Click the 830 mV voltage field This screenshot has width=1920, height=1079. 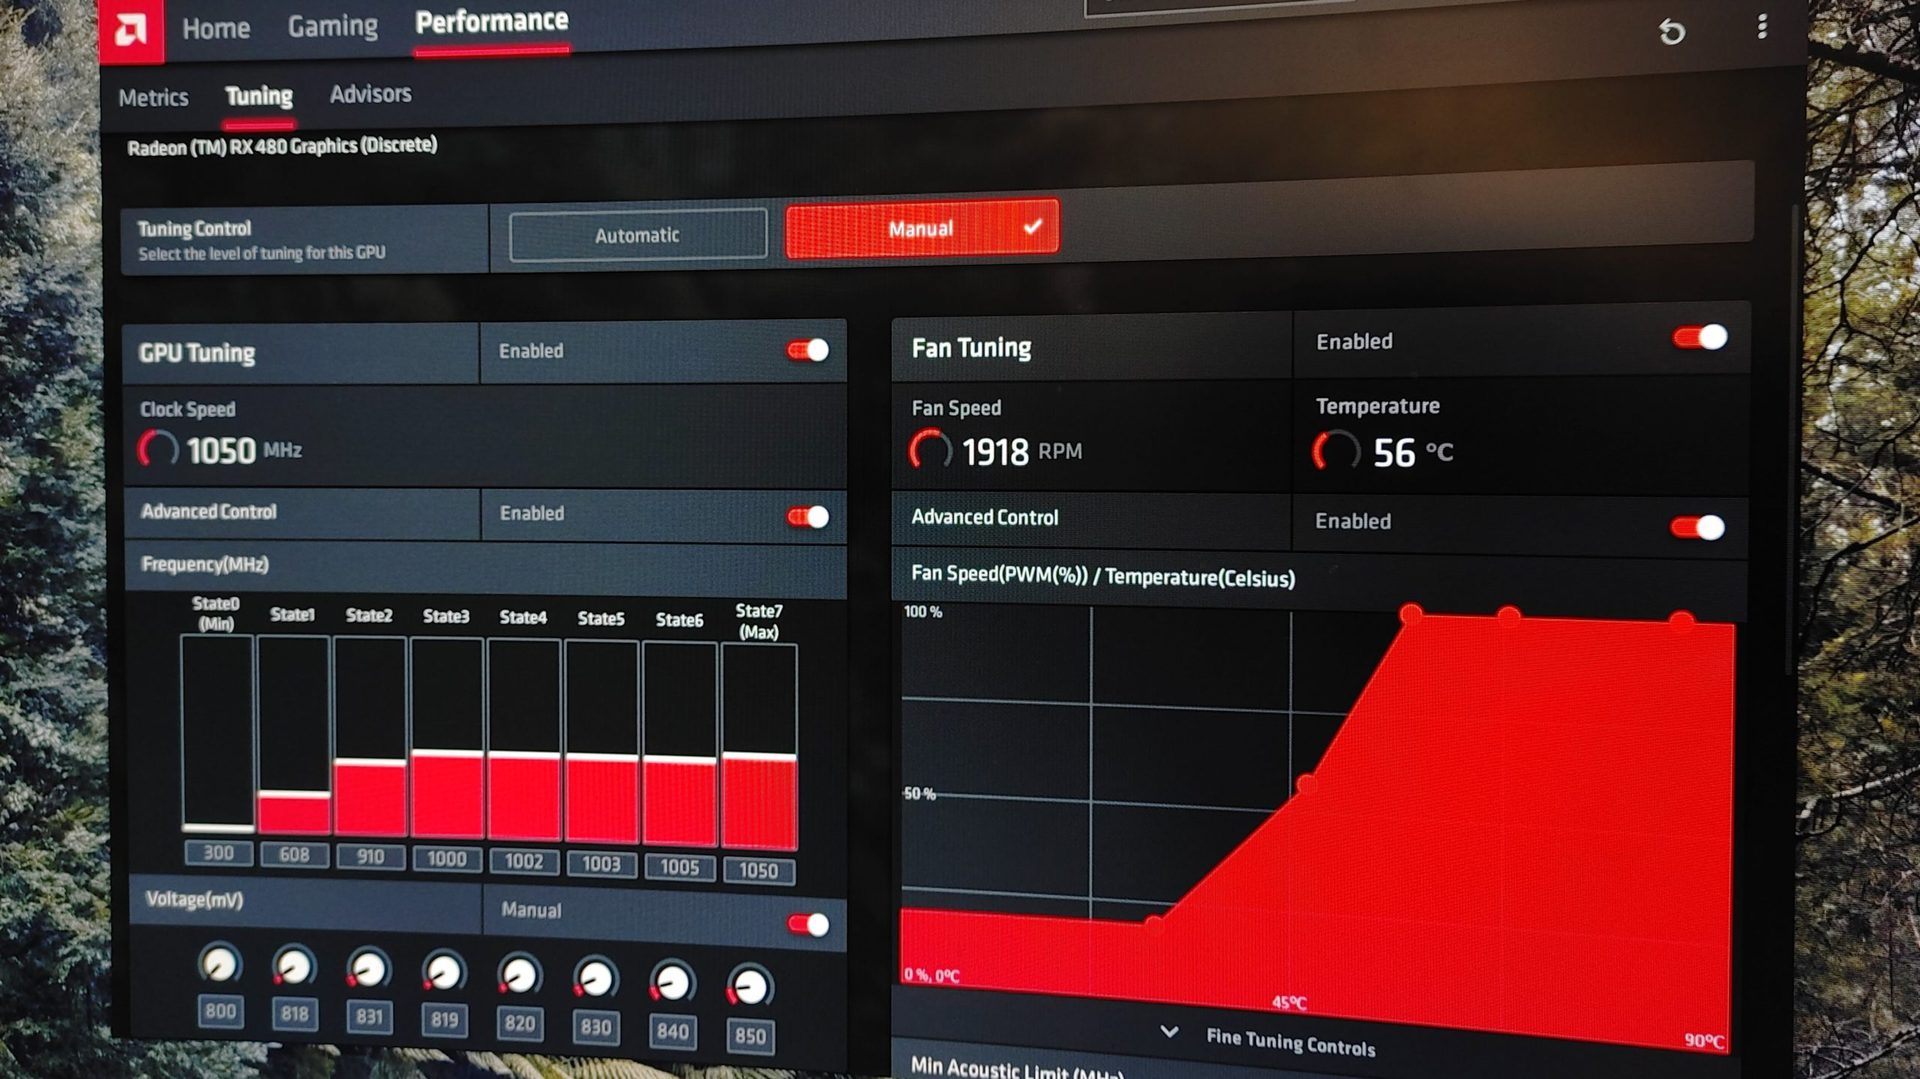pyautogui.click(x=596, y=1027)
